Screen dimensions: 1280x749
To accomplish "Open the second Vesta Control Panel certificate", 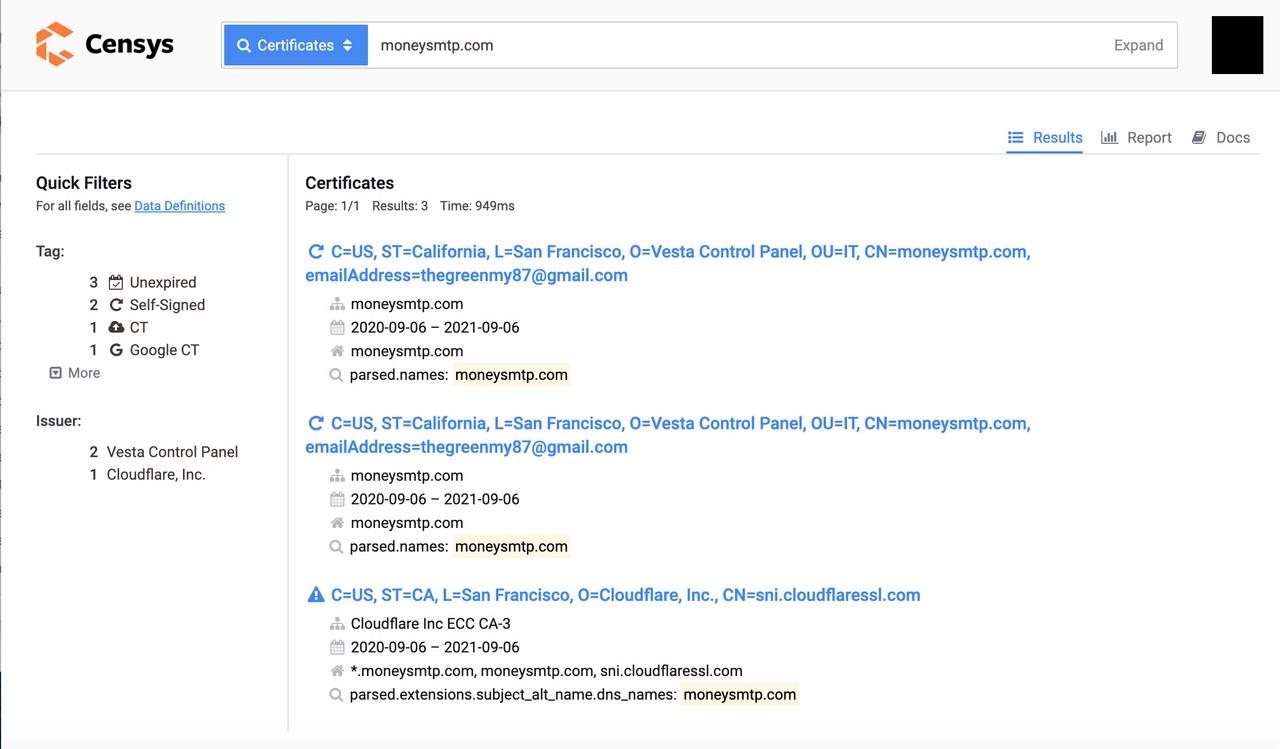I will click(668, 435).
